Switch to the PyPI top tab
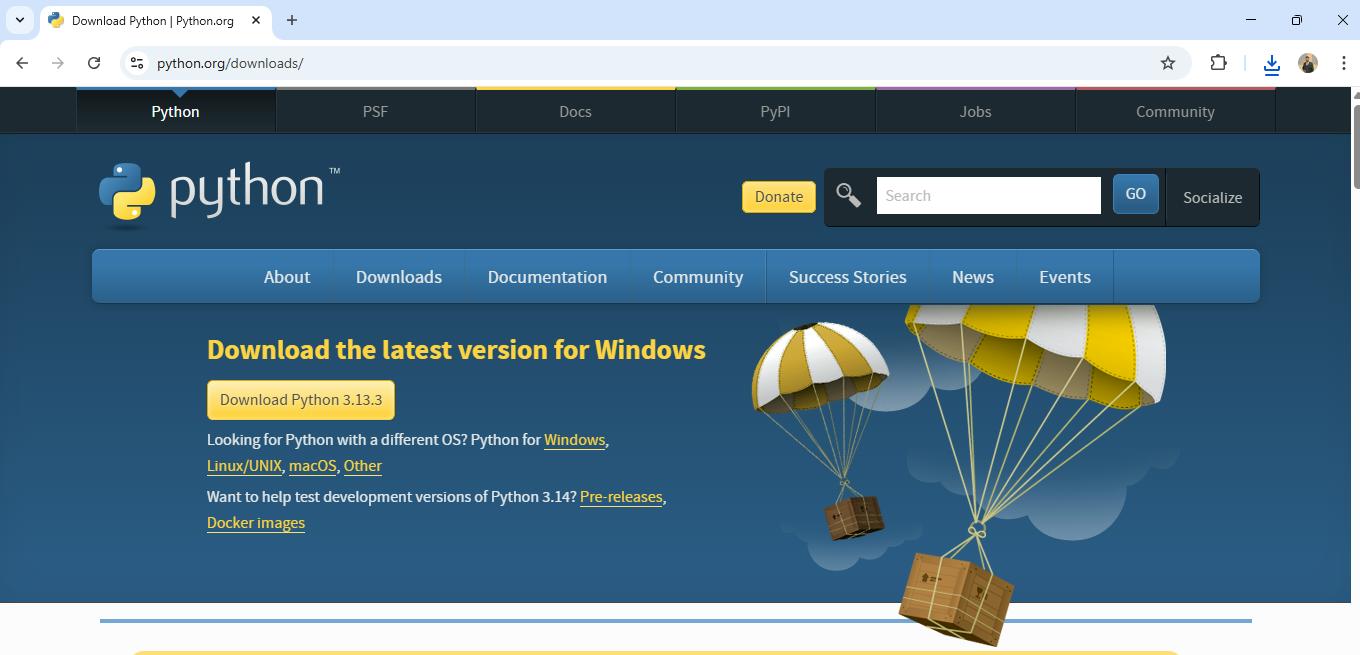This screenshot has width=1360, height=655. click(775, 111)
